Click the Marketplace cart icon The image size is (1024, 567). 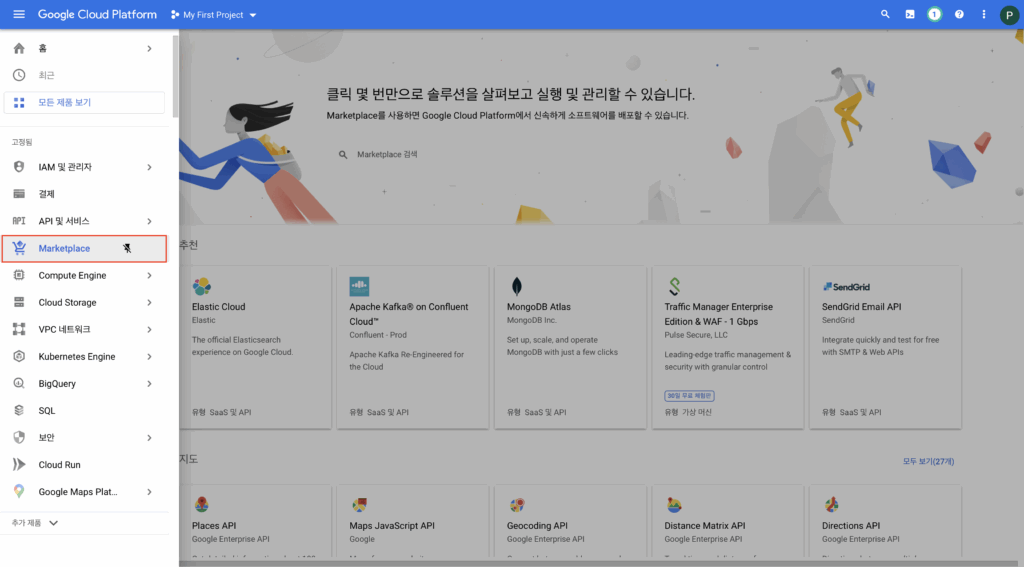pyautogui.click(x=19, y=248)
